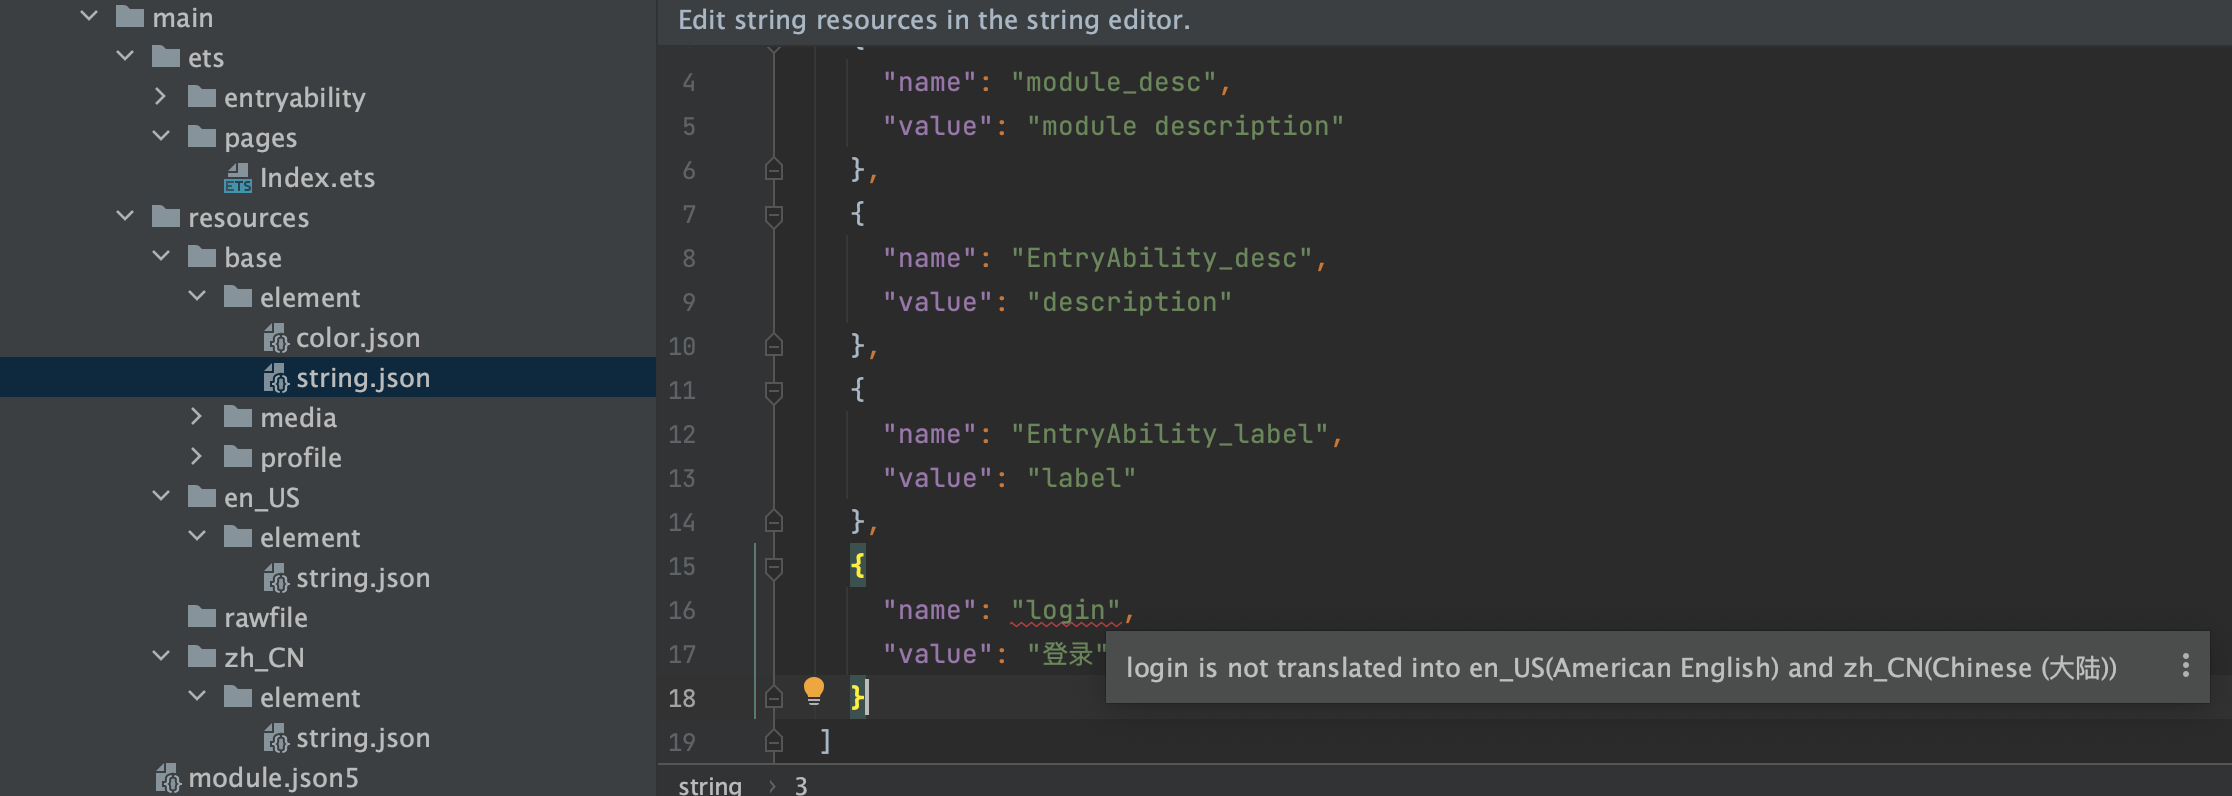Click the underlined "login" string value
The width and height of the screenshot is (2232, 796).
(1065, 610)
